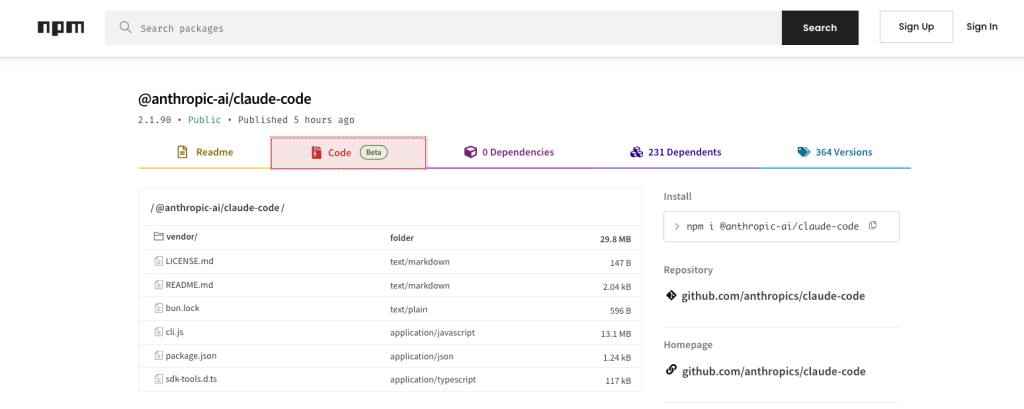This screenshot has width=1024, height=409.
Task: Open package.json file
Action: click(191, 356)
